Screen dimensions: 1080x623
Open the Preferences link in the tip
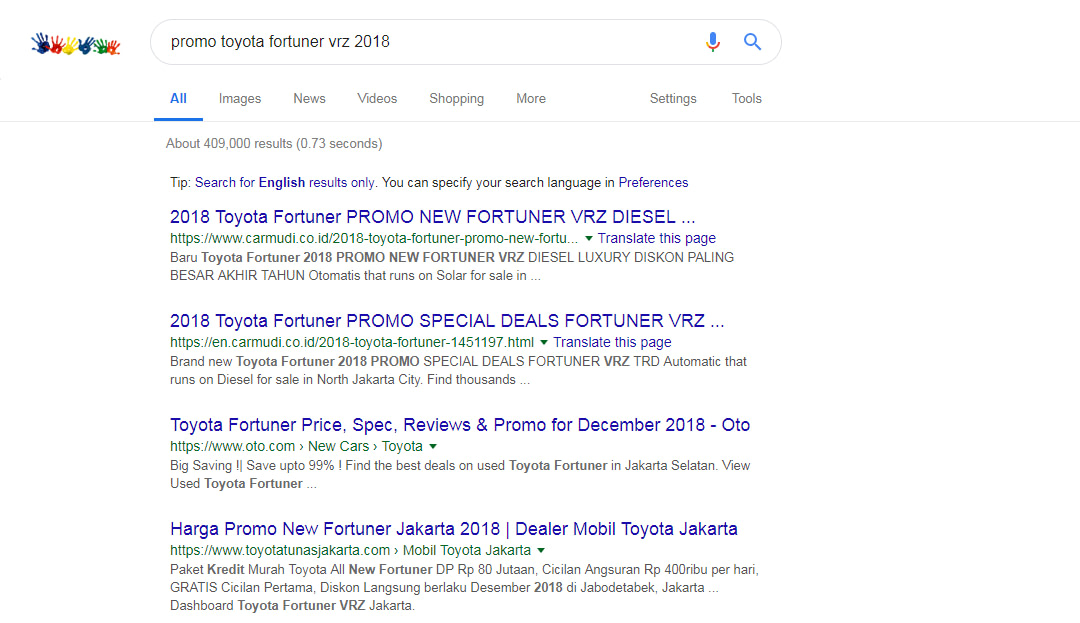point(653,182)
